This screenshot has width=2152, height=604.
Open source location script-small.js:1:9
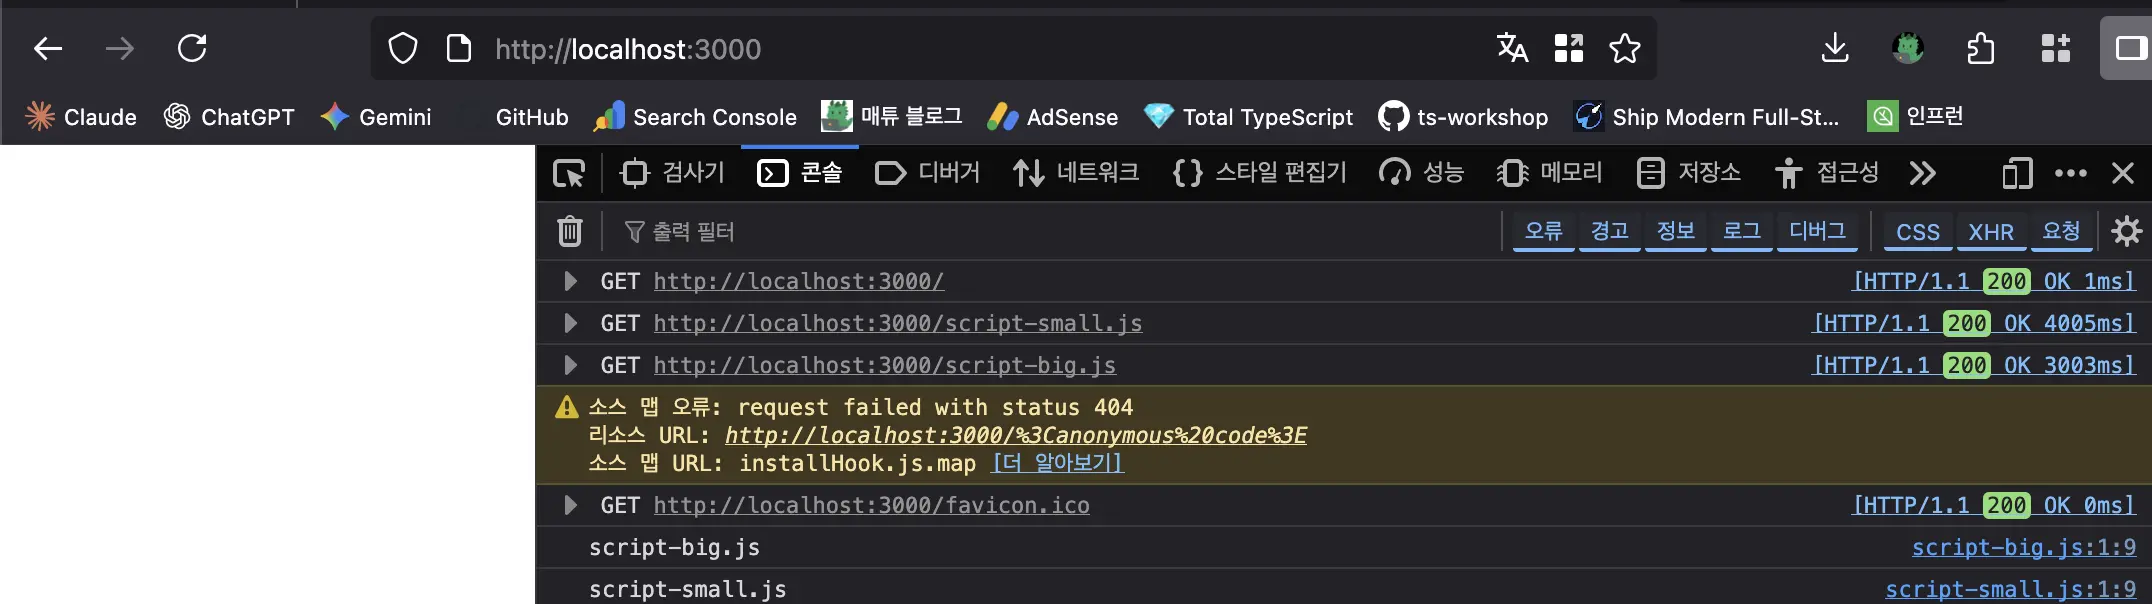[2011, 589]
